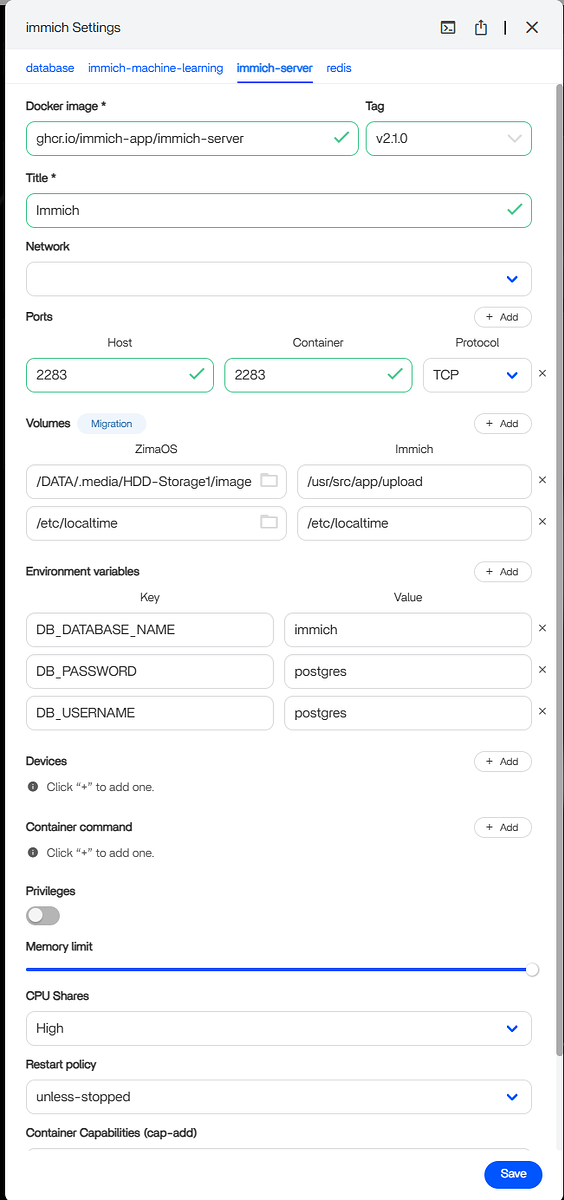
Task: Open the Restart policy unless-stopped dropdown
Action: point(279,1097)
